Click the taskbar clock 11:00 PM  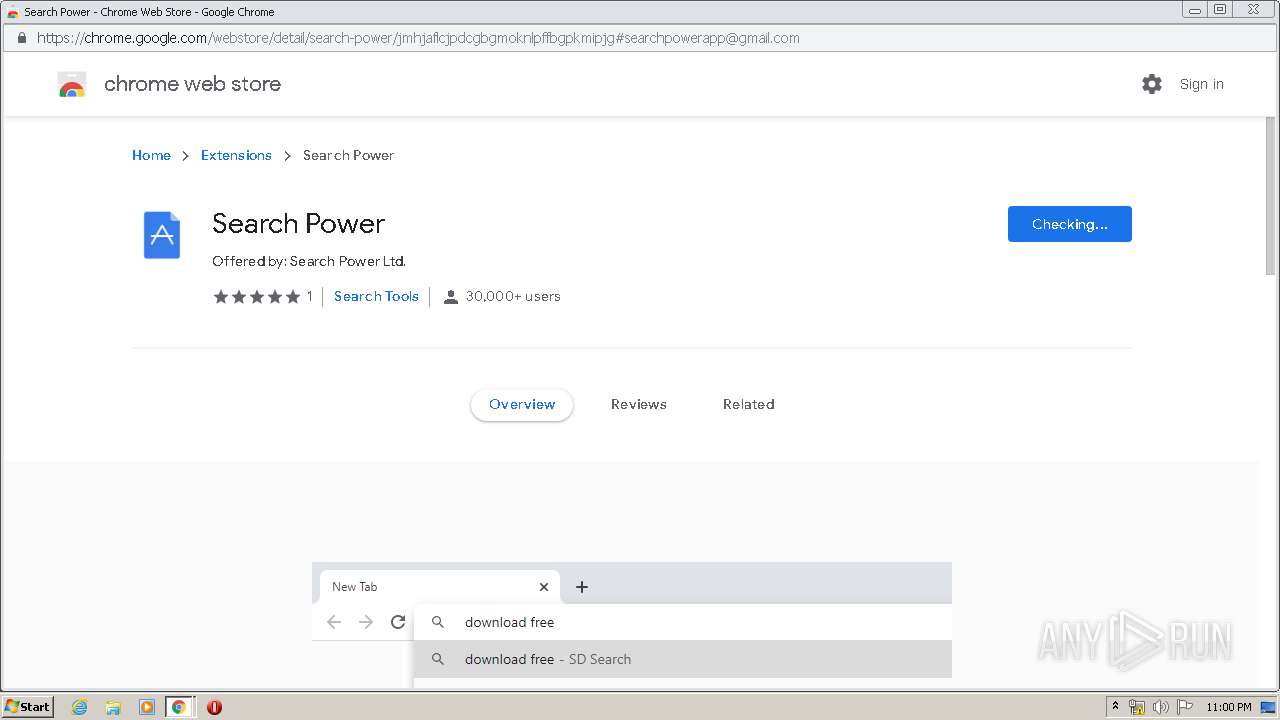1229,707
